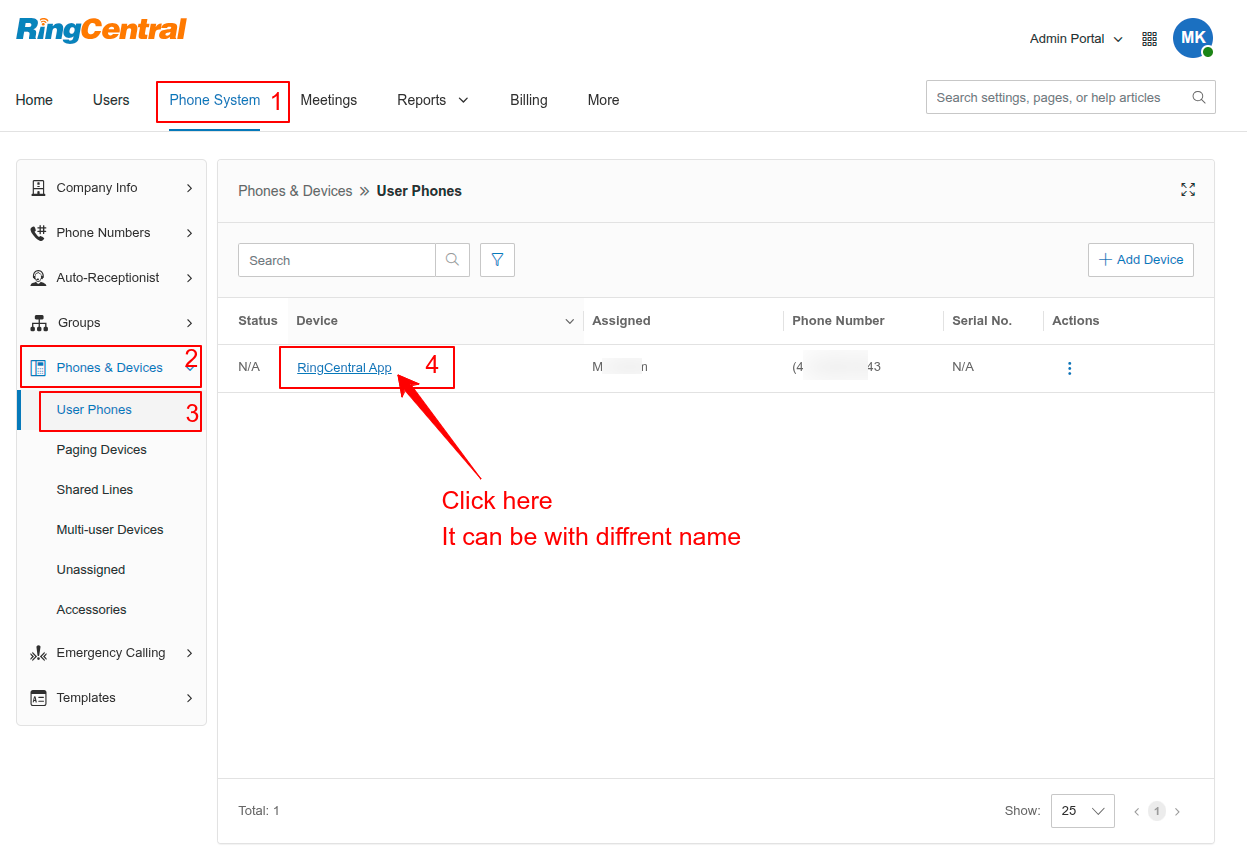
Task: Select Paging Devices in sidebar
Action: 102,450
